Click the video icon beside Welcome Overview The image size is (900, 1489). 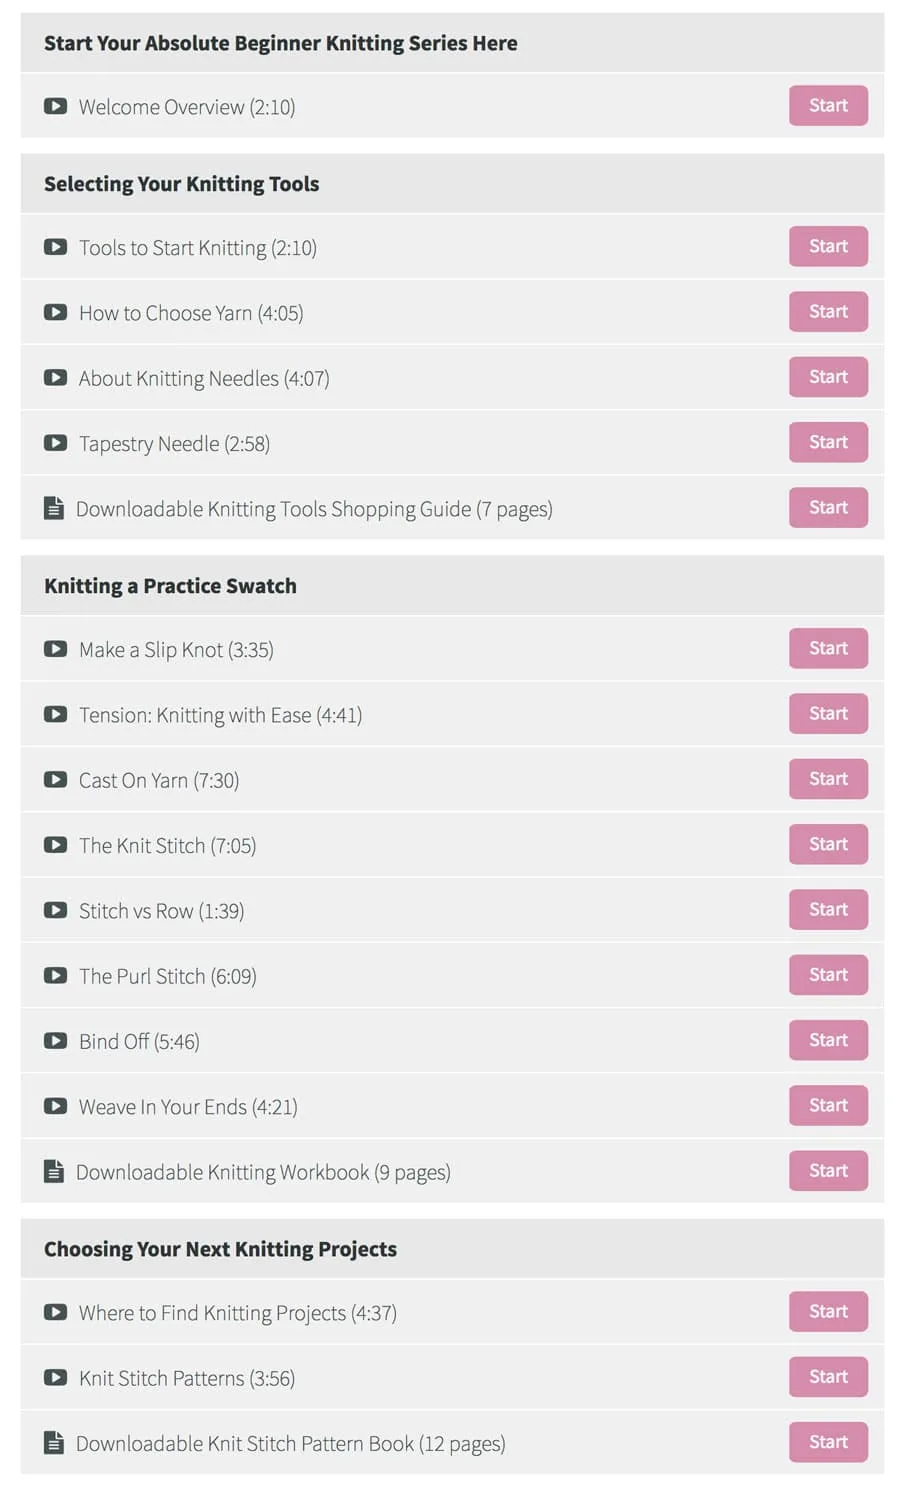[55, 106]
